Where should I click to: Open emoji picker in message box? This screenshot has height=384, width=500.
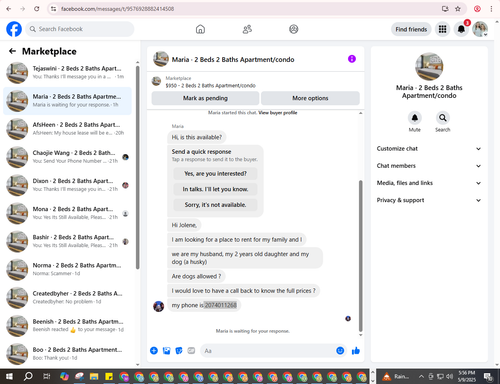click(x=340, y=351)
